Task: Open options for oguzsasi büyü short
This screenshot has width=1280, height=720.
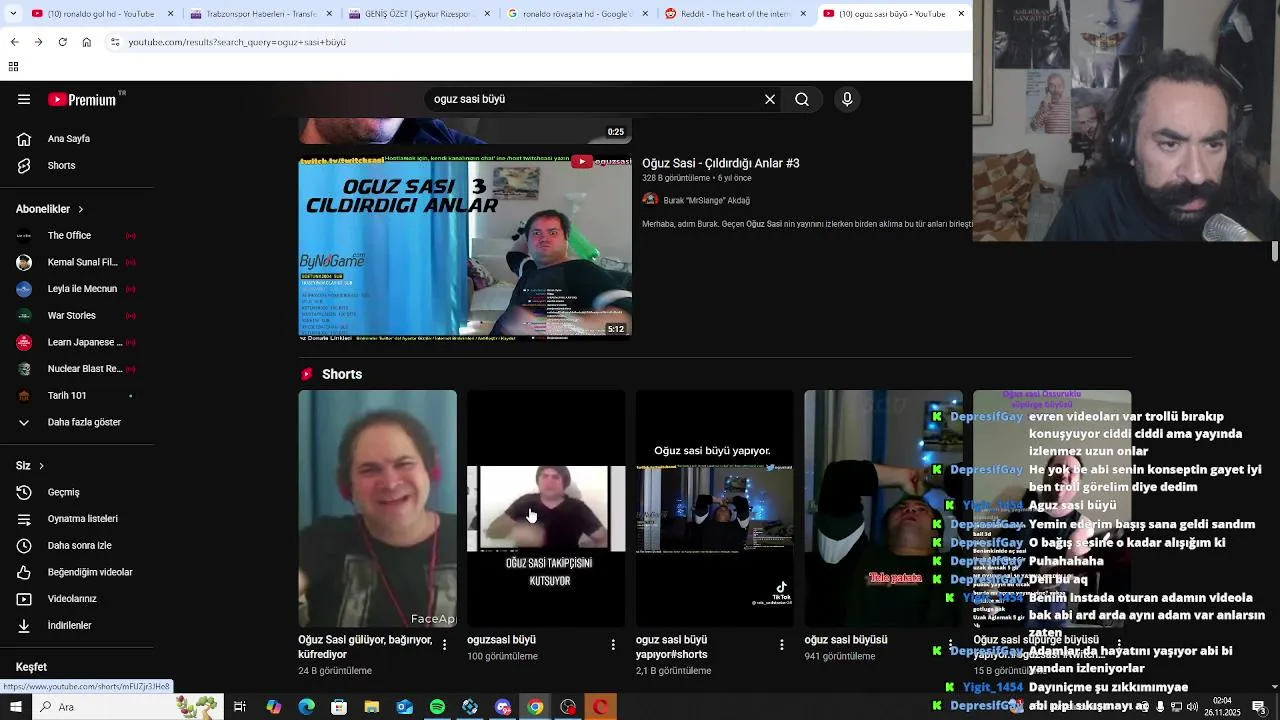Action: coord(613,645)
